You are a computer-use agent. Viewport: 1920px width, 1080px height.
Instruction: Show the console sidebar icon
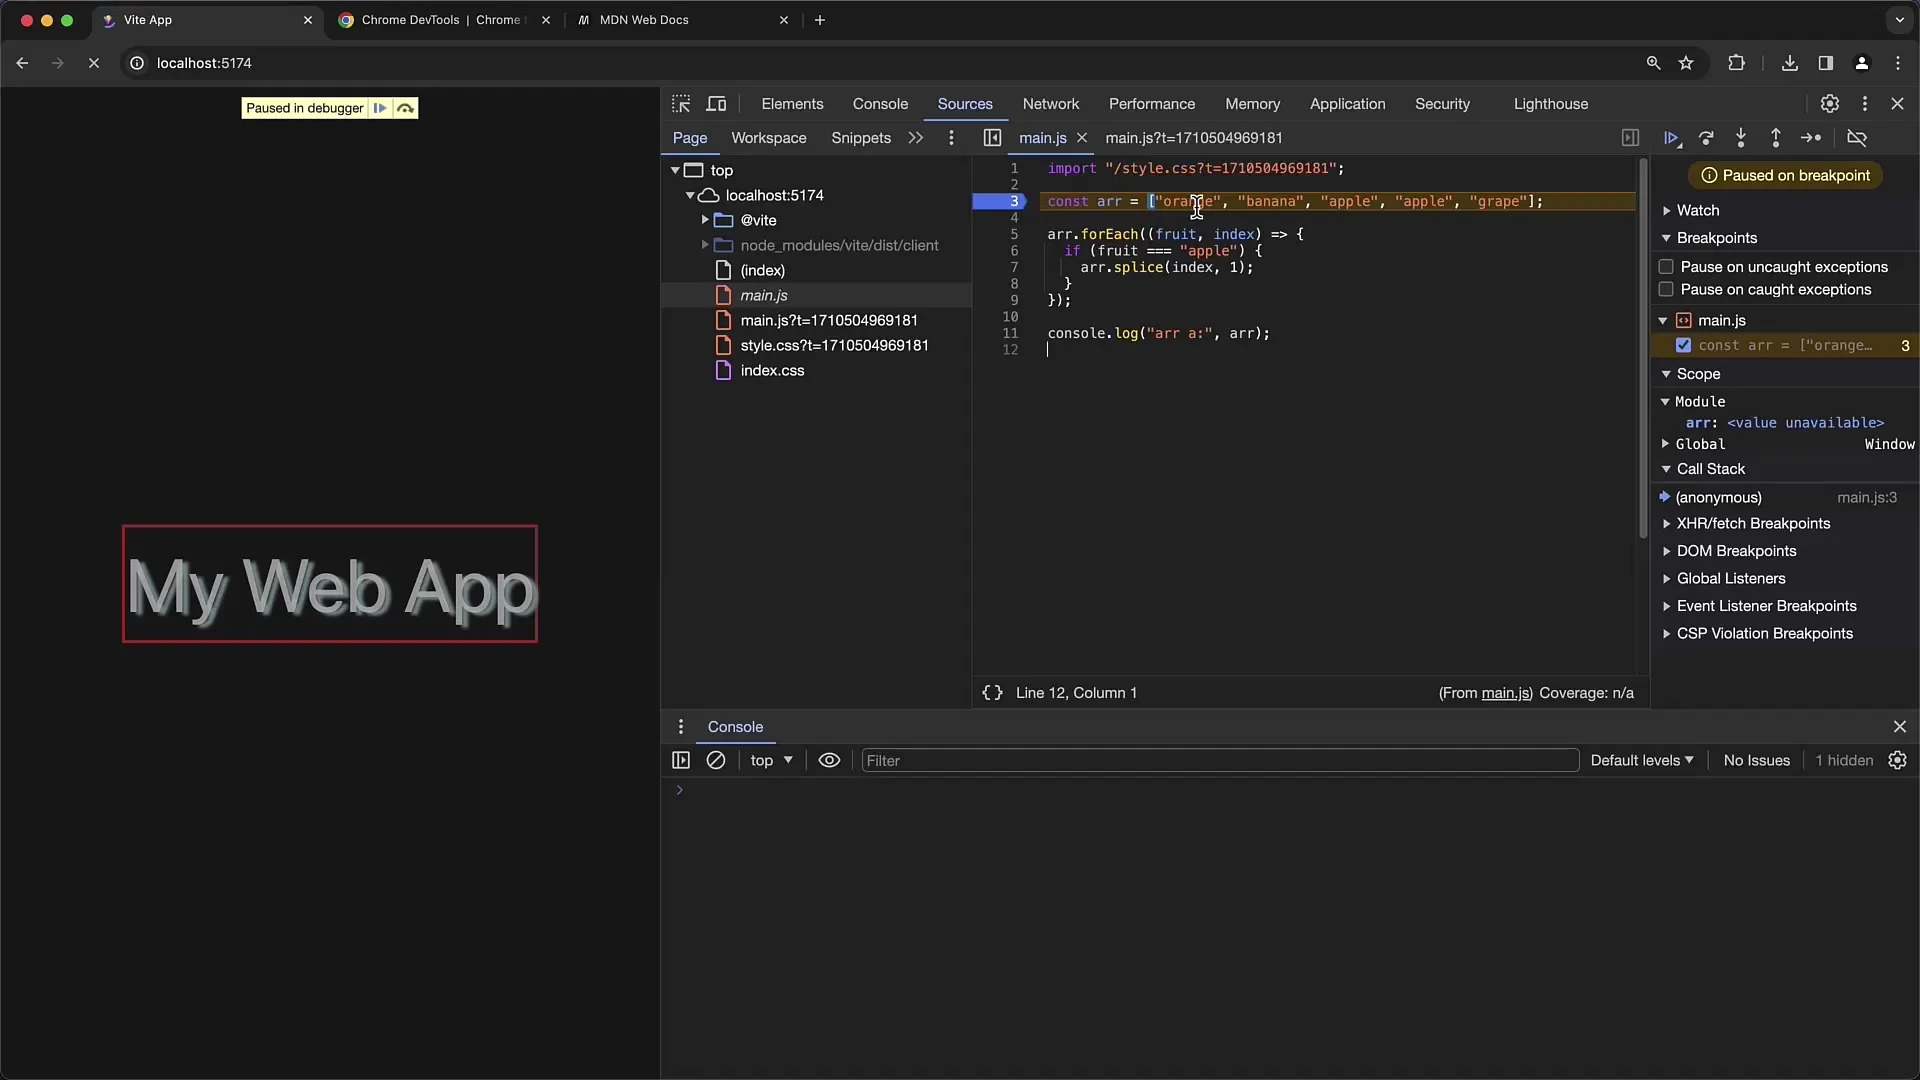(x=681, y=761)
